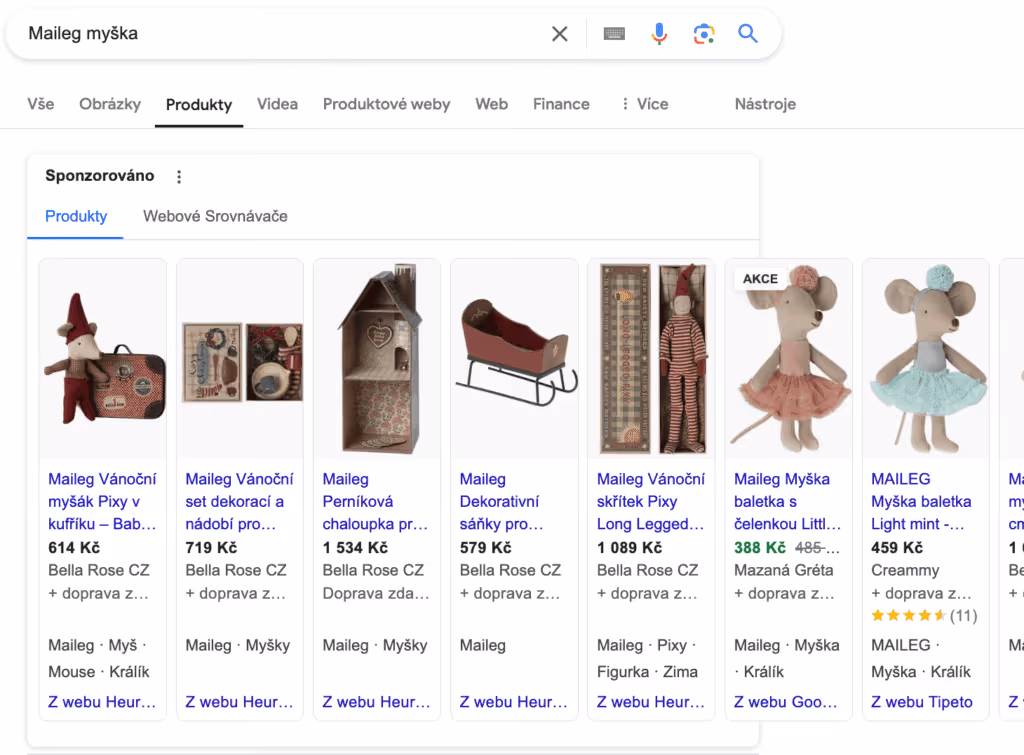The image size is (1024, 755).
Task: Open Maileg Vánoční set dekorací a nádobí link
Action: click(240, 502)
